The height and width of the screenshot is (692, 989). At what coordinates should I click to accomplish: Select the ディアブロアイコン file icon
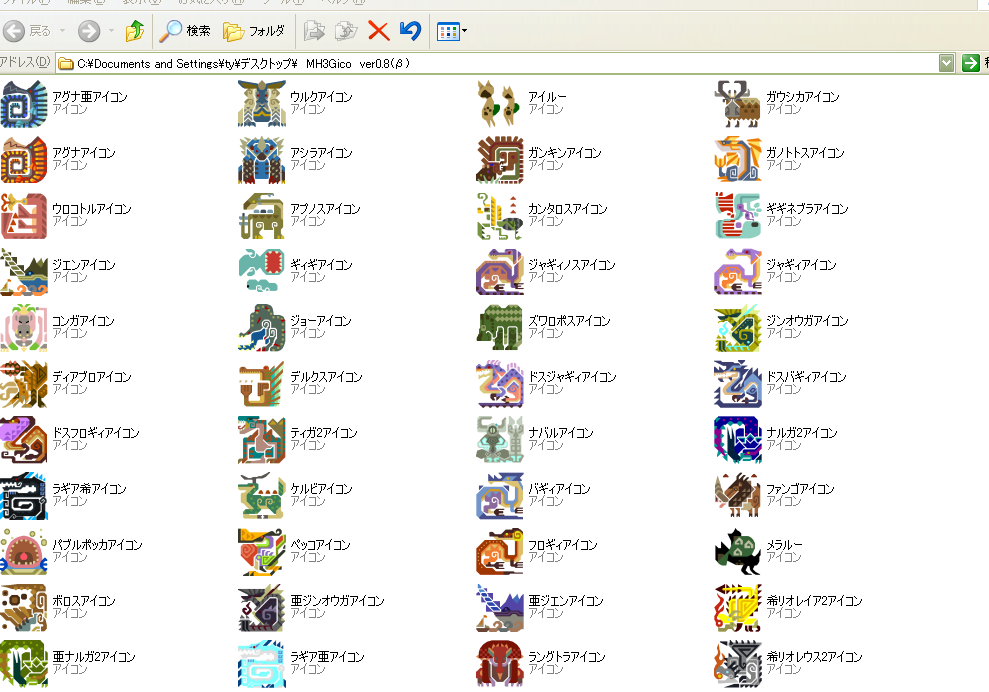pos(24,384)
